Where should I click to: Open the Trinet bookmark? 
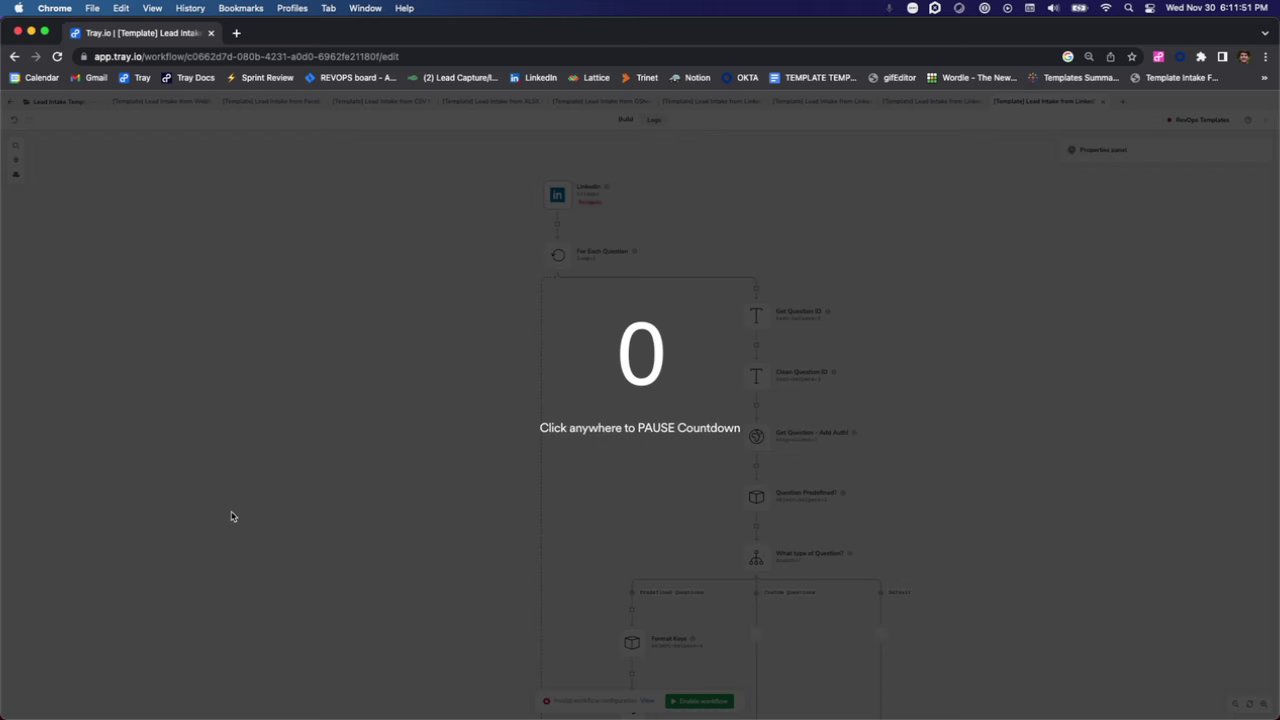(x=640, y=77)
